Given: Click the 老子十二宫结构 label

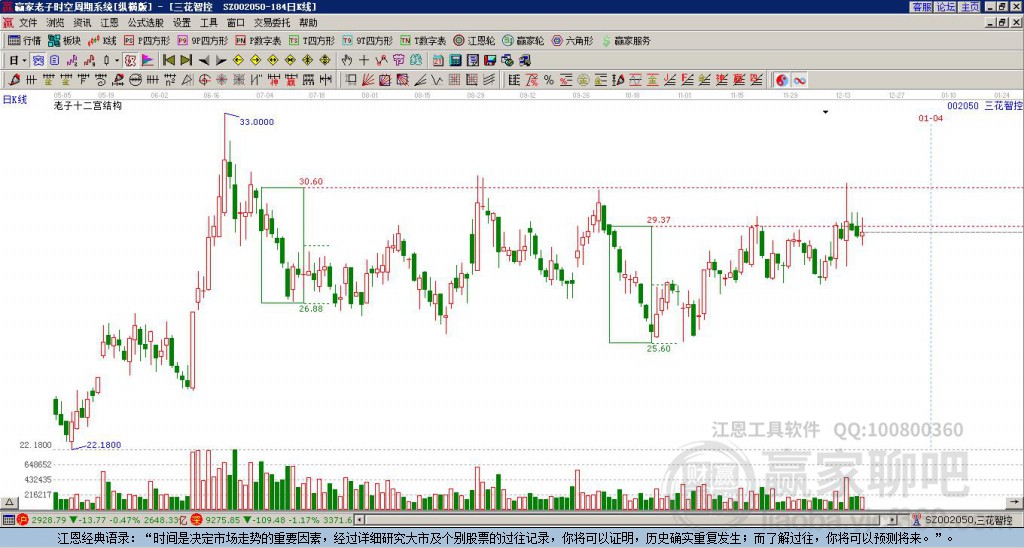Looking at the screenshot, I should click(88, 105).
